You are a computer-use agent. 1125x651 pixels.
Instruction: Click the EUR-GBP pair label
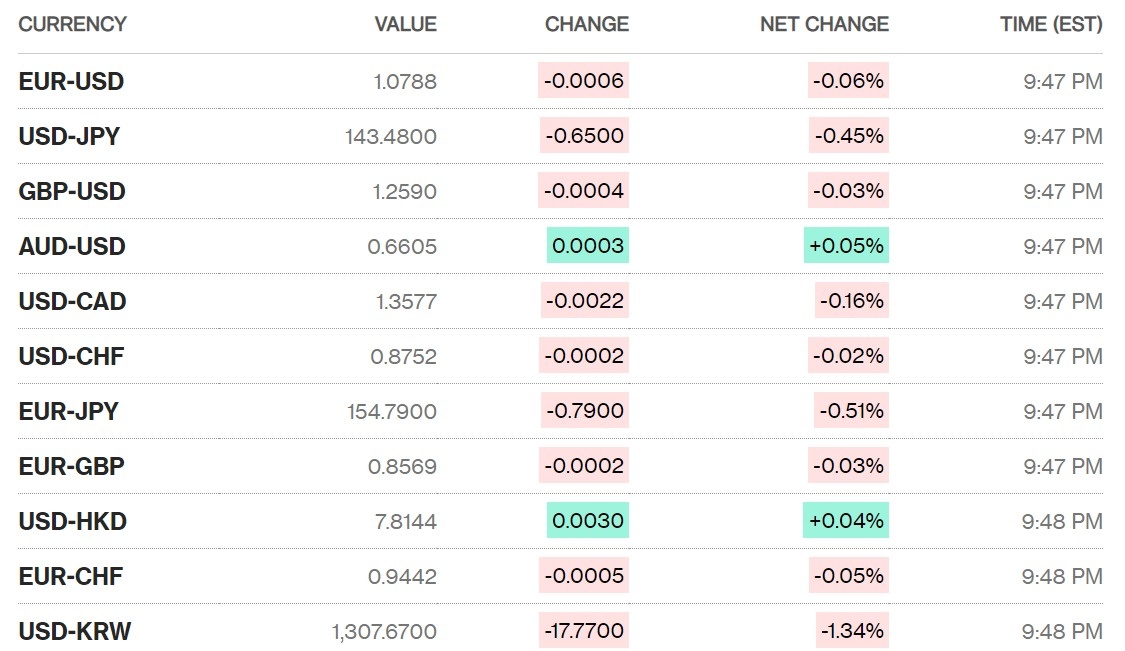click(71, 467)
